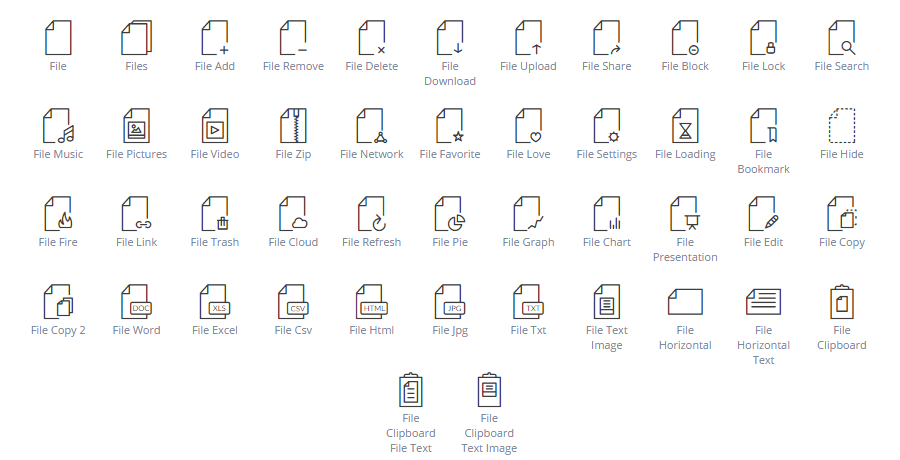Select the File Settings gear icon

606,126
